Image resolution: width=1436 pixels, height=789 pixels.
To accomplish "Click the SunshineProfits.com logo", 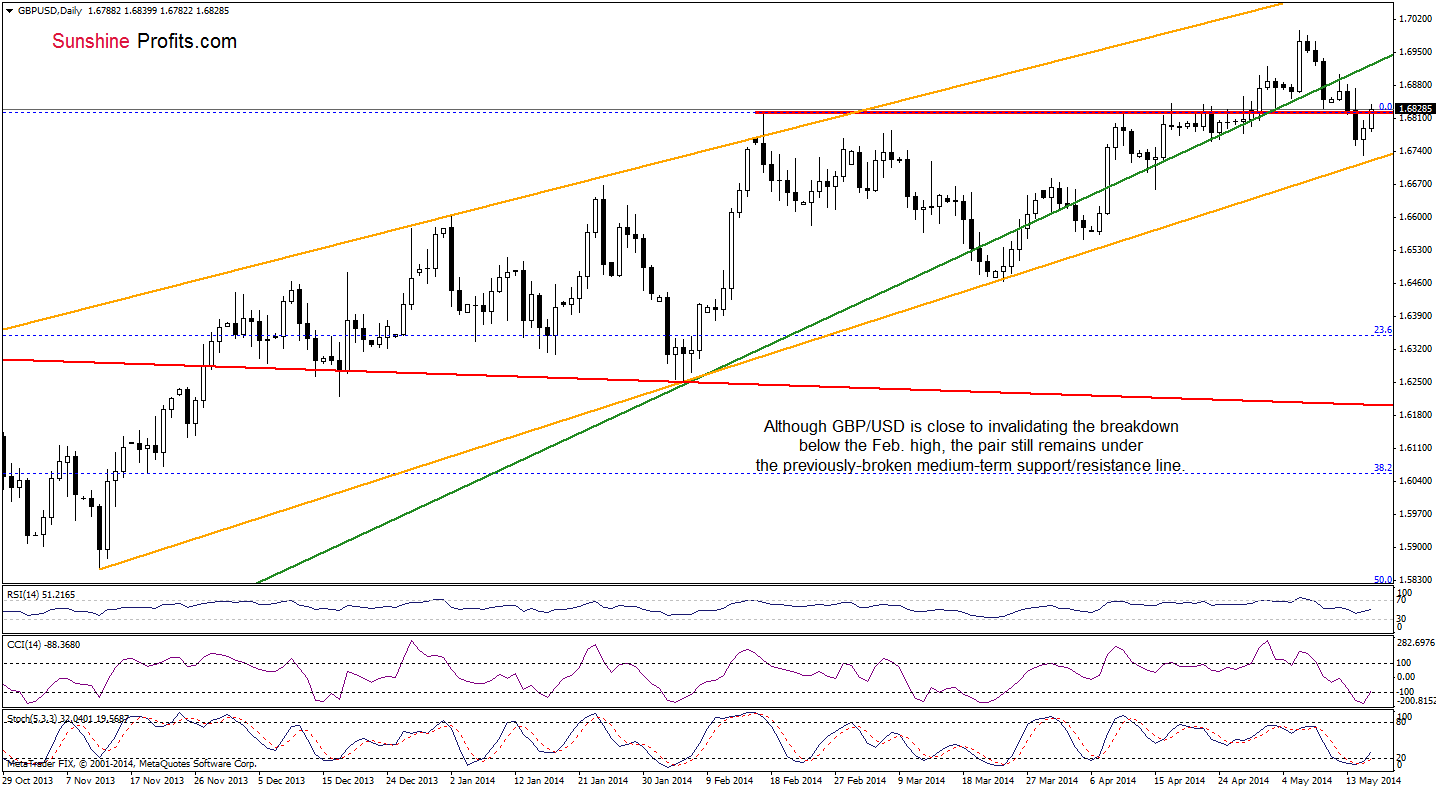I will point(144,42).
